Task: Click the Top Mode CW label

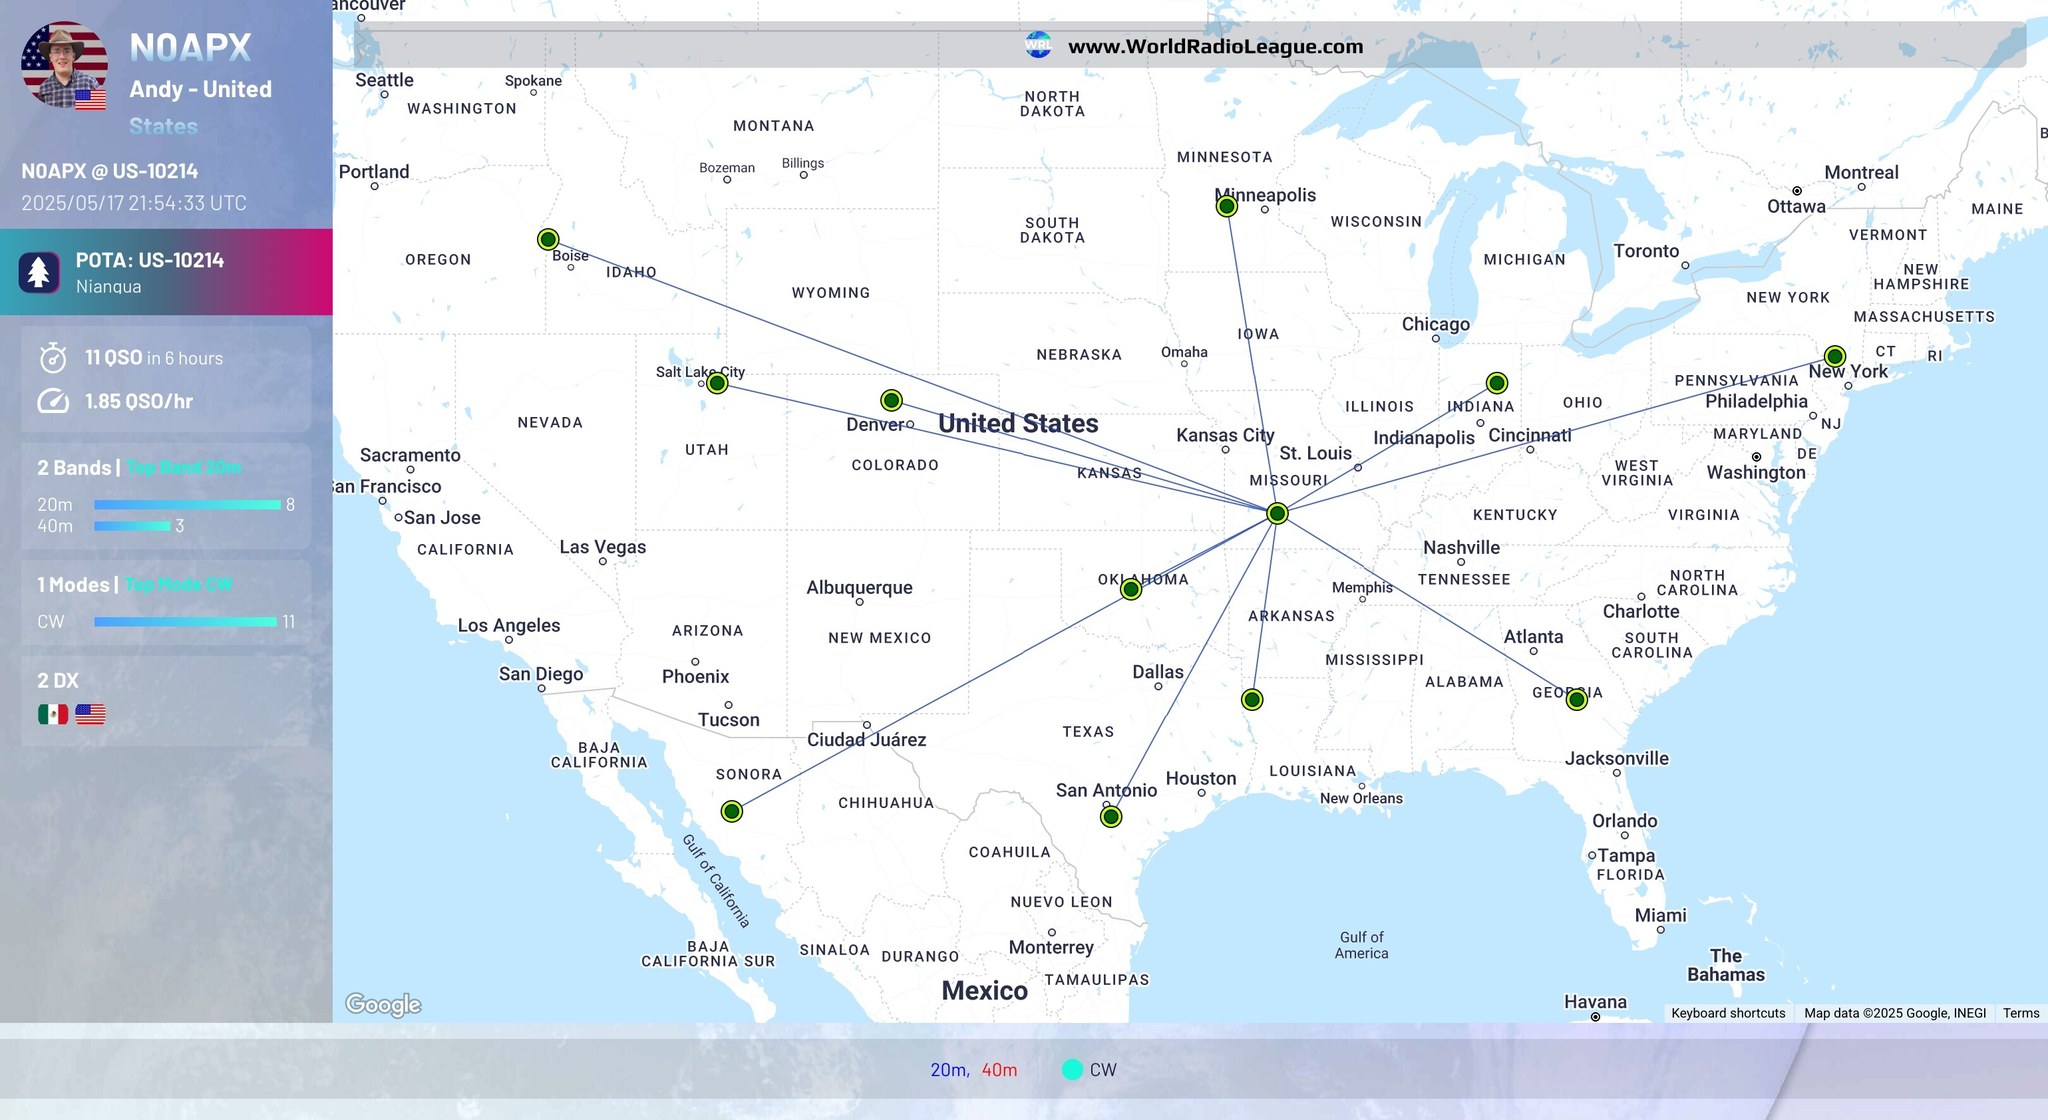Action: click(179, 584)
